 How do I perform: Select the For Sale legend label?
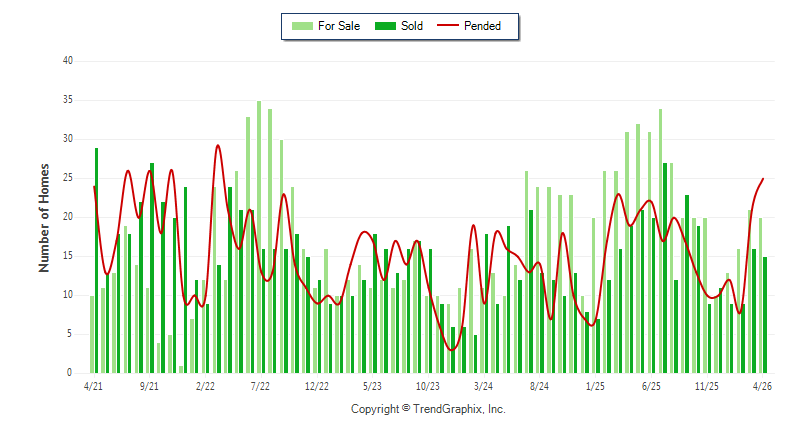(x=339, y=26)
